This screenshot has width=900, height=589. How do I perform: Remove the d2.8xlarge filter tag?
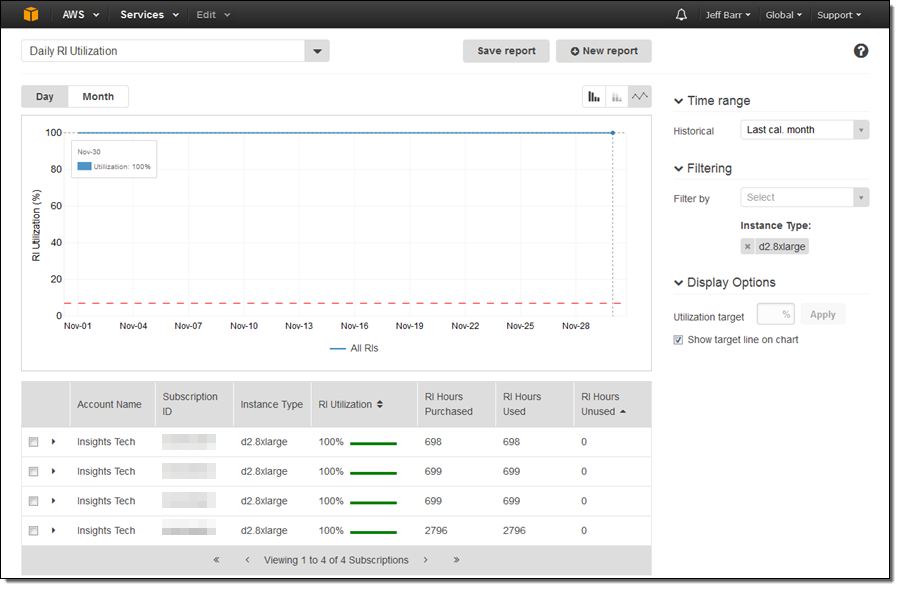[x=748, y=247]
